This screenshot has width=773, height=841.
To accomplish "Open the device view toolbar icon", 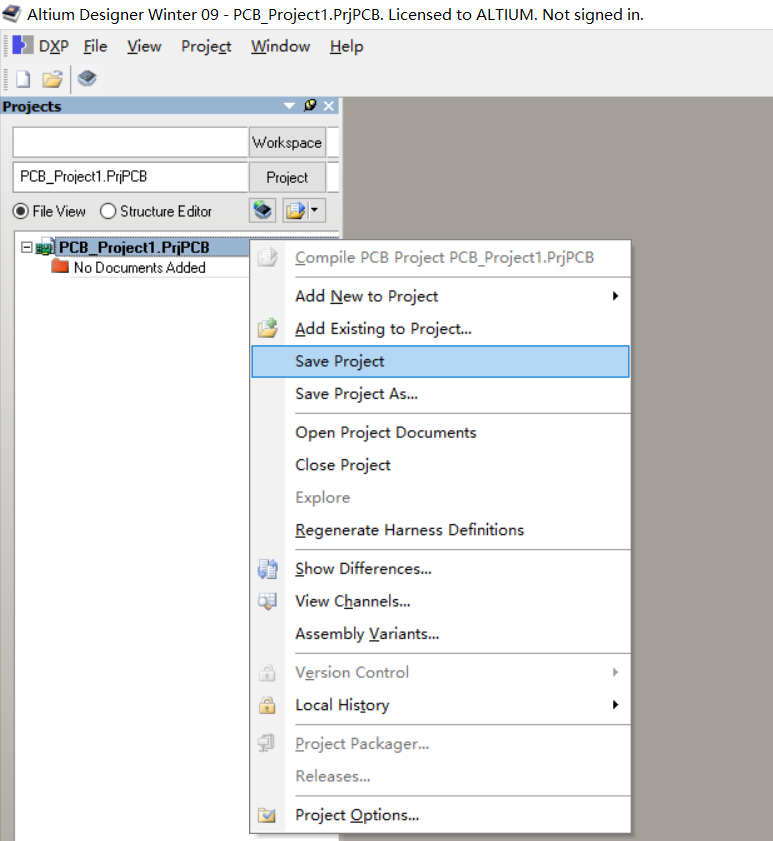I will click(87, 79).
